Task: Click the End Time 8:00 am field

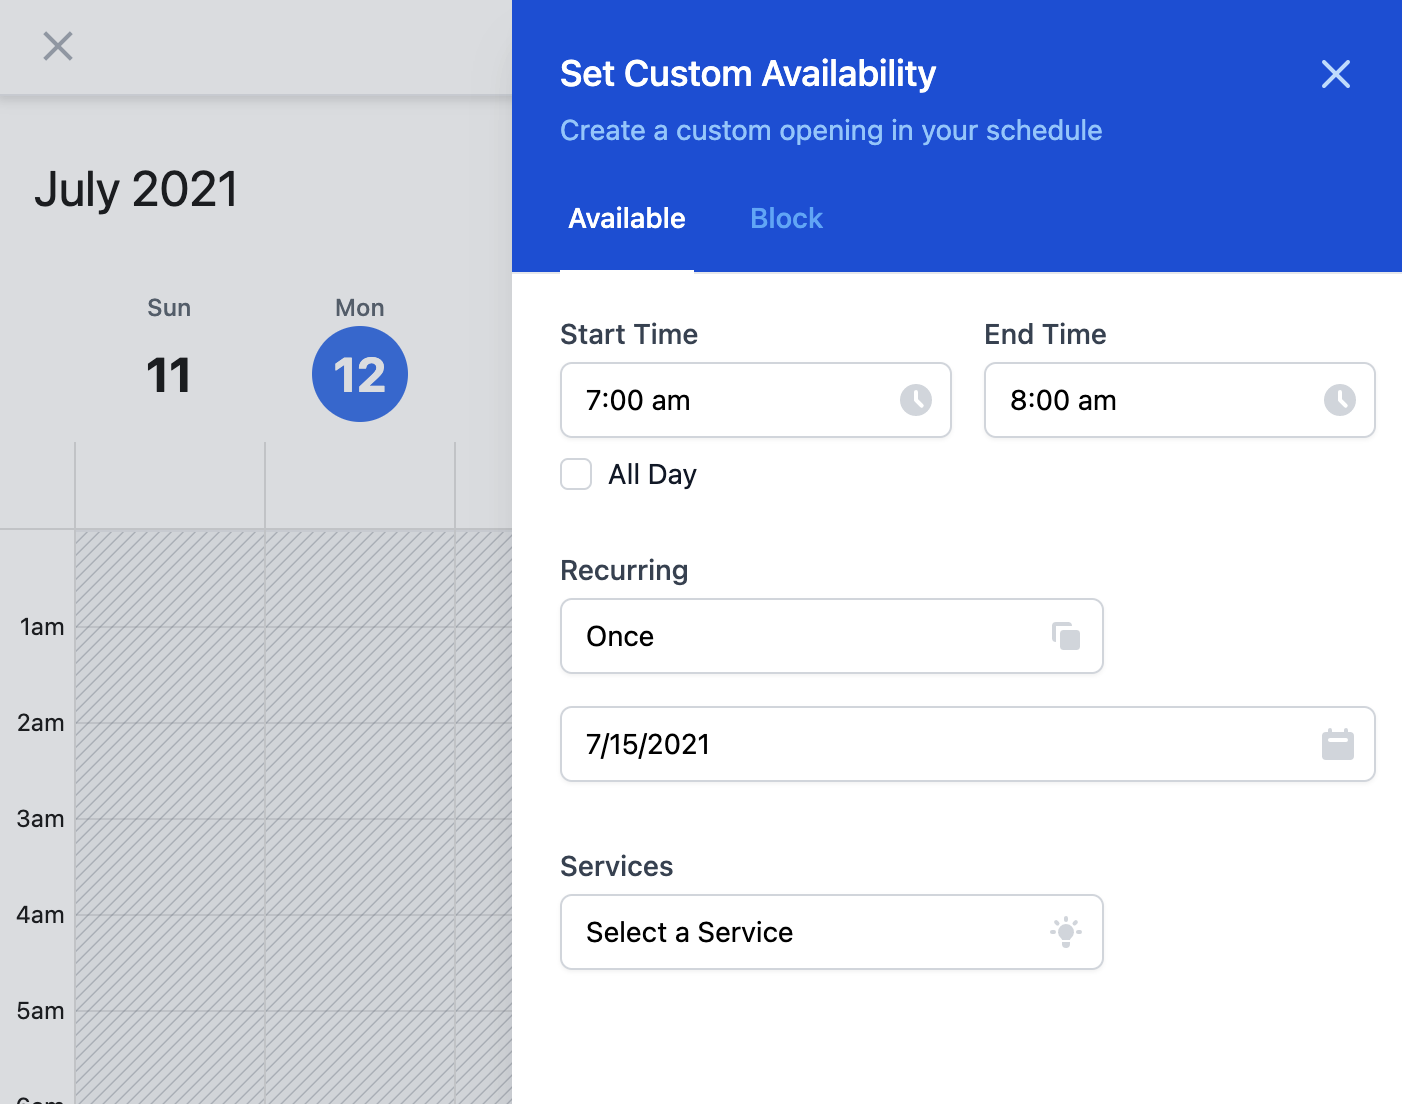Action: coord(1160,400)
